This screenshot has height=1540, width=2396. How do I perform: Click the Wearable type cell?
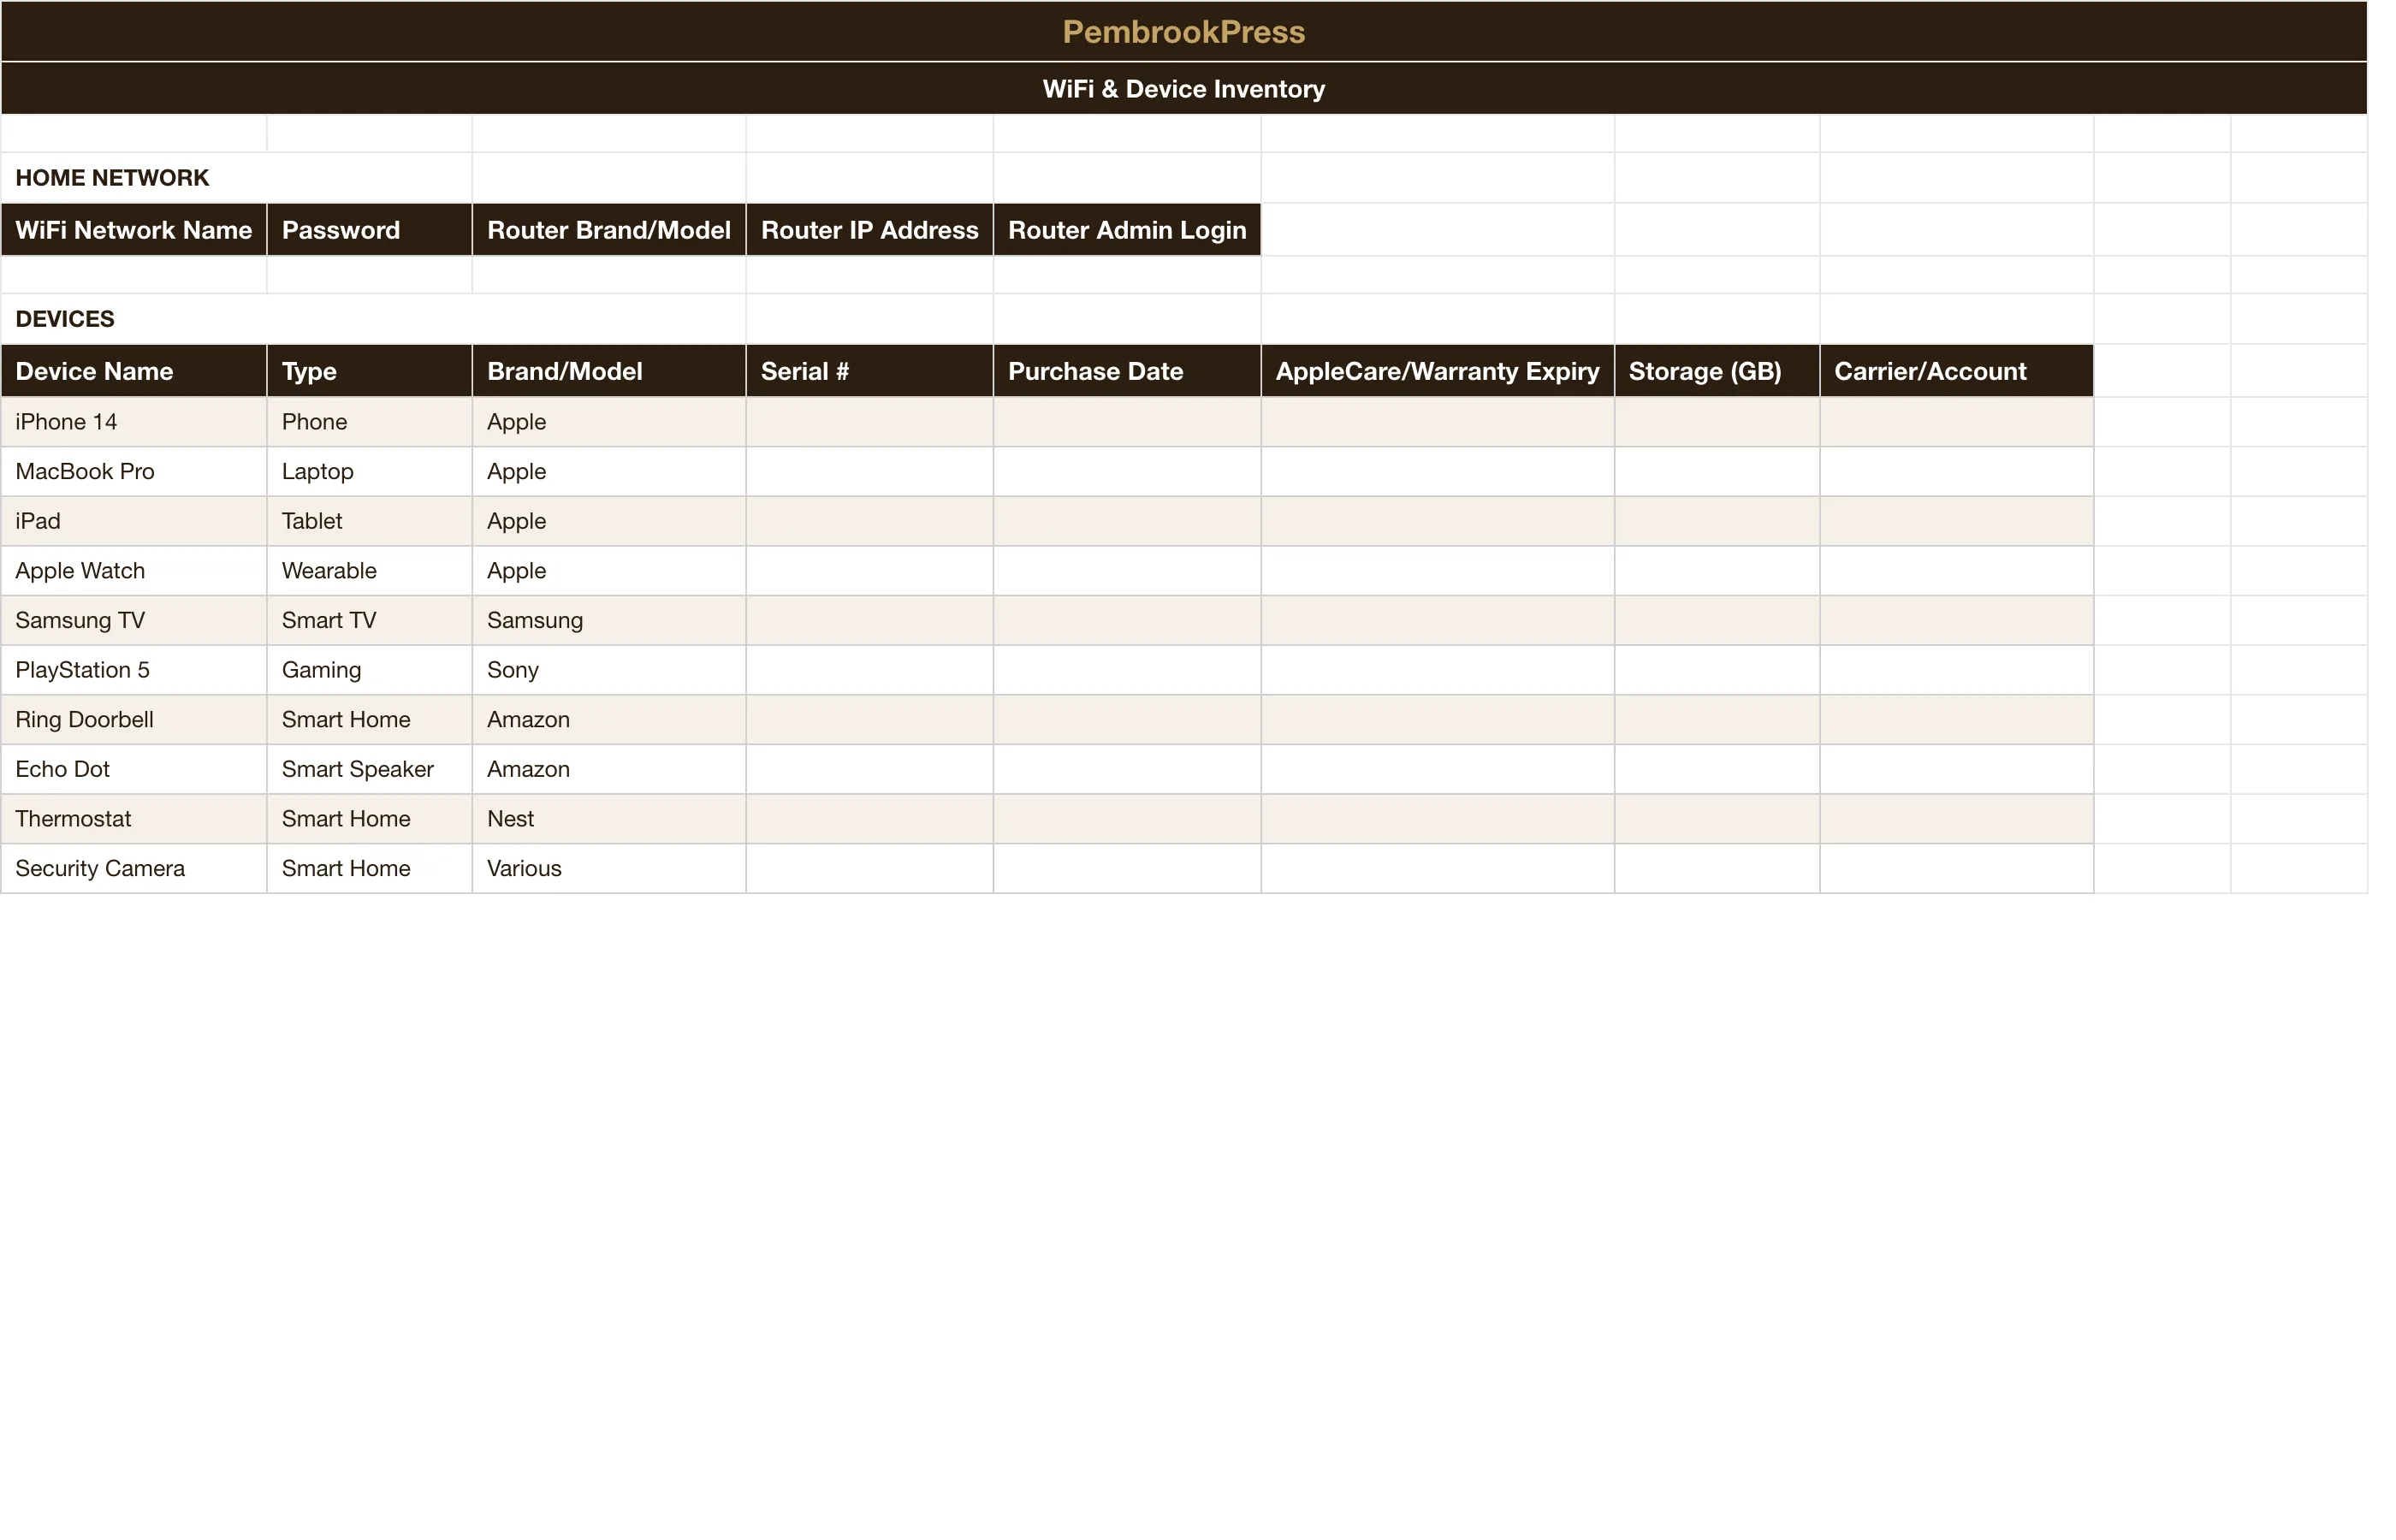[369, 571]
